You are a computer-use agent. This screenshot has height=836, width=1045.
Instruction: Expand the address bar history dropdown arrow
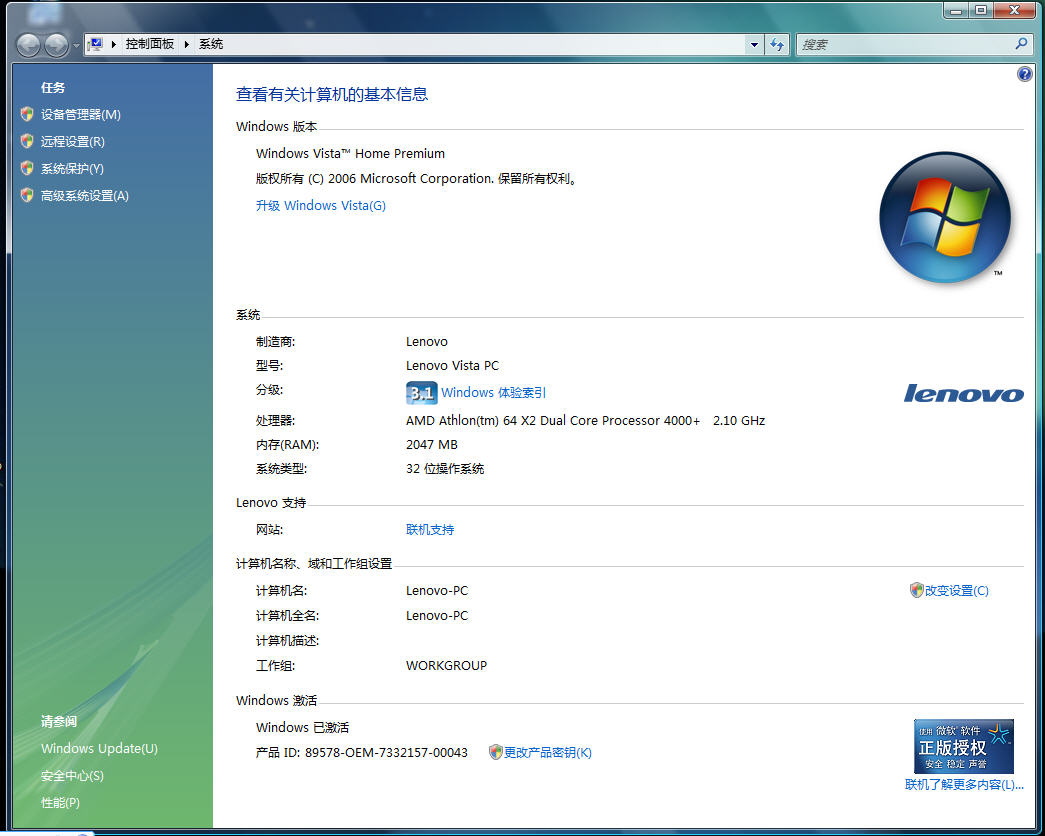[x=754, y=45]
